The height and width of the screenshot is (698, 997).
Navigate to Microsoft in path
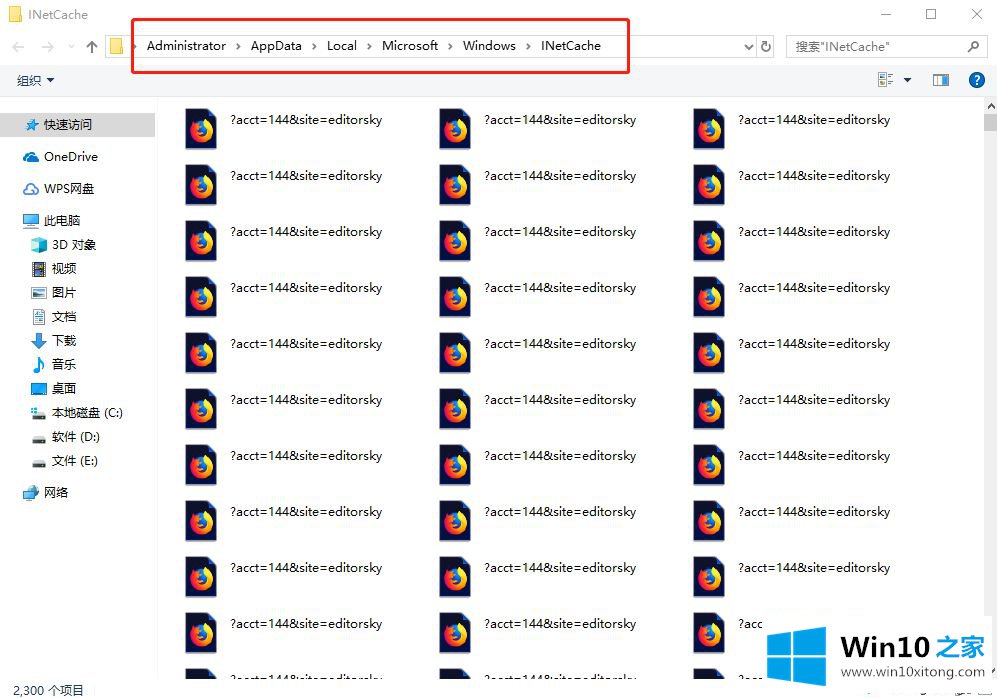[409, 46]
